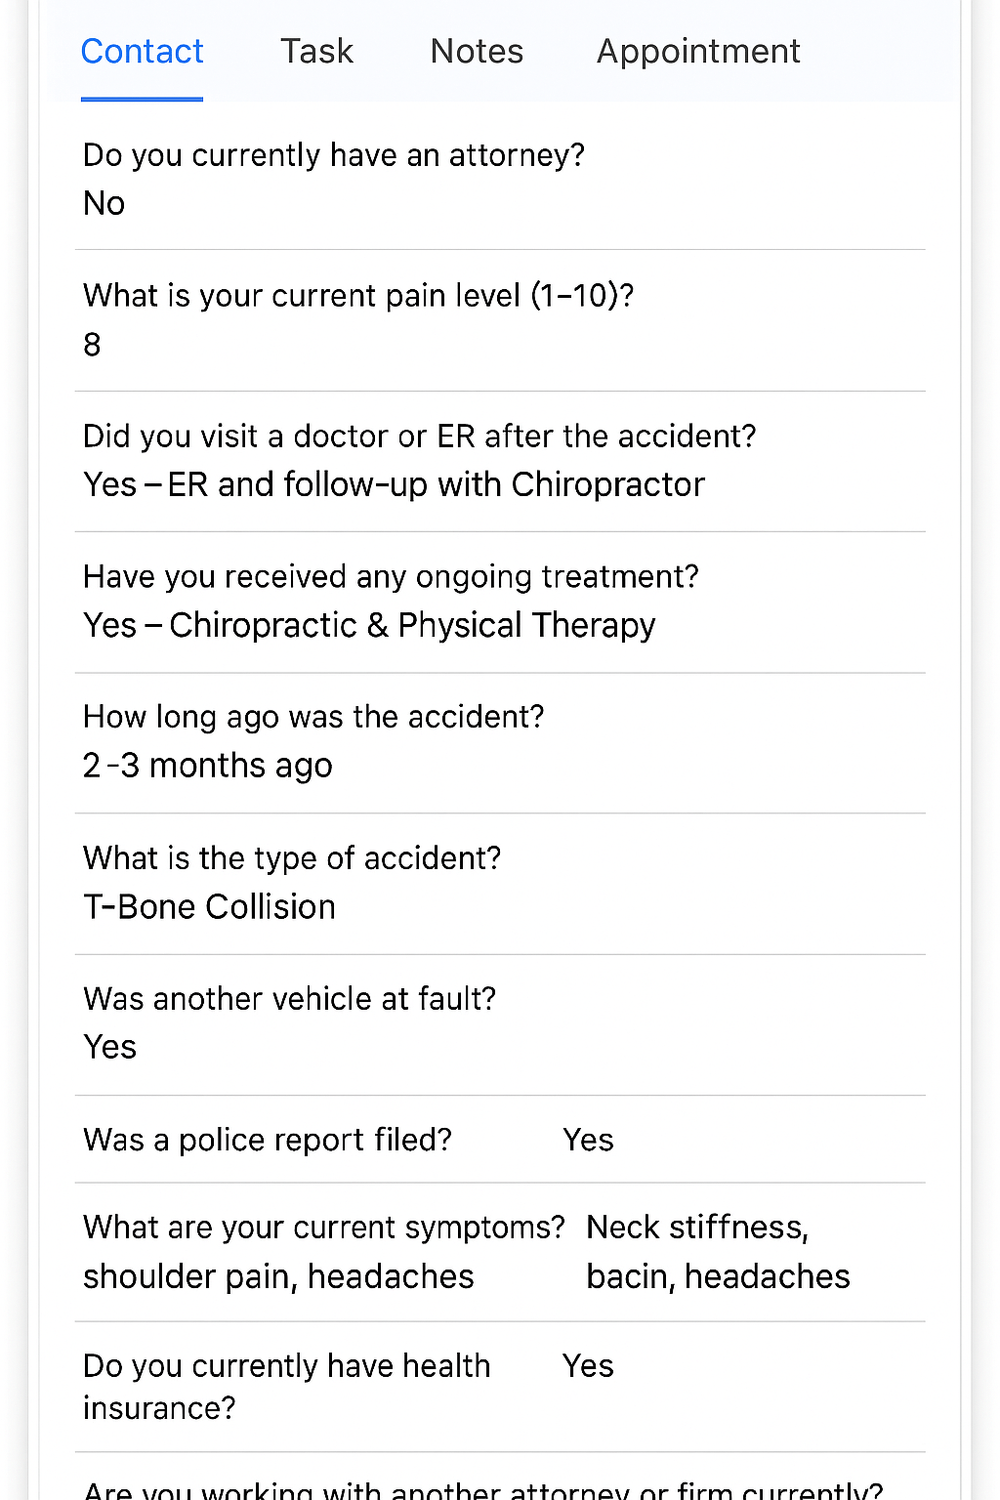Click the "2-3 months ago" answer
Viewport: 1000px width, 1500px height.
click(207, 766)
